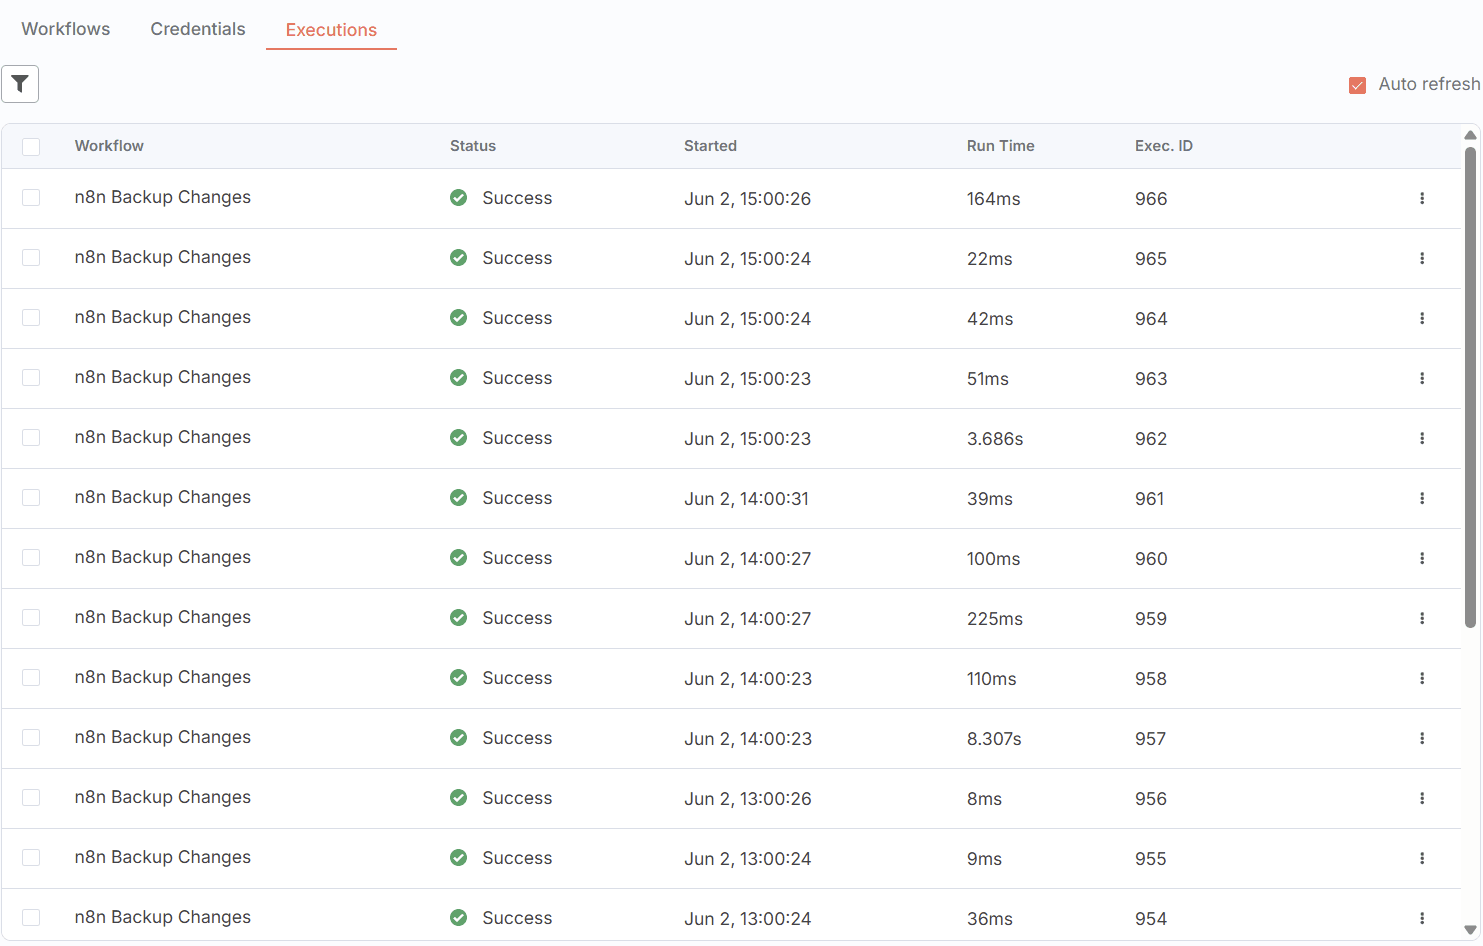Disable the Auto refresh checkbox
The height and width of the screenshot is (946, 1483).
point(1357,85)
